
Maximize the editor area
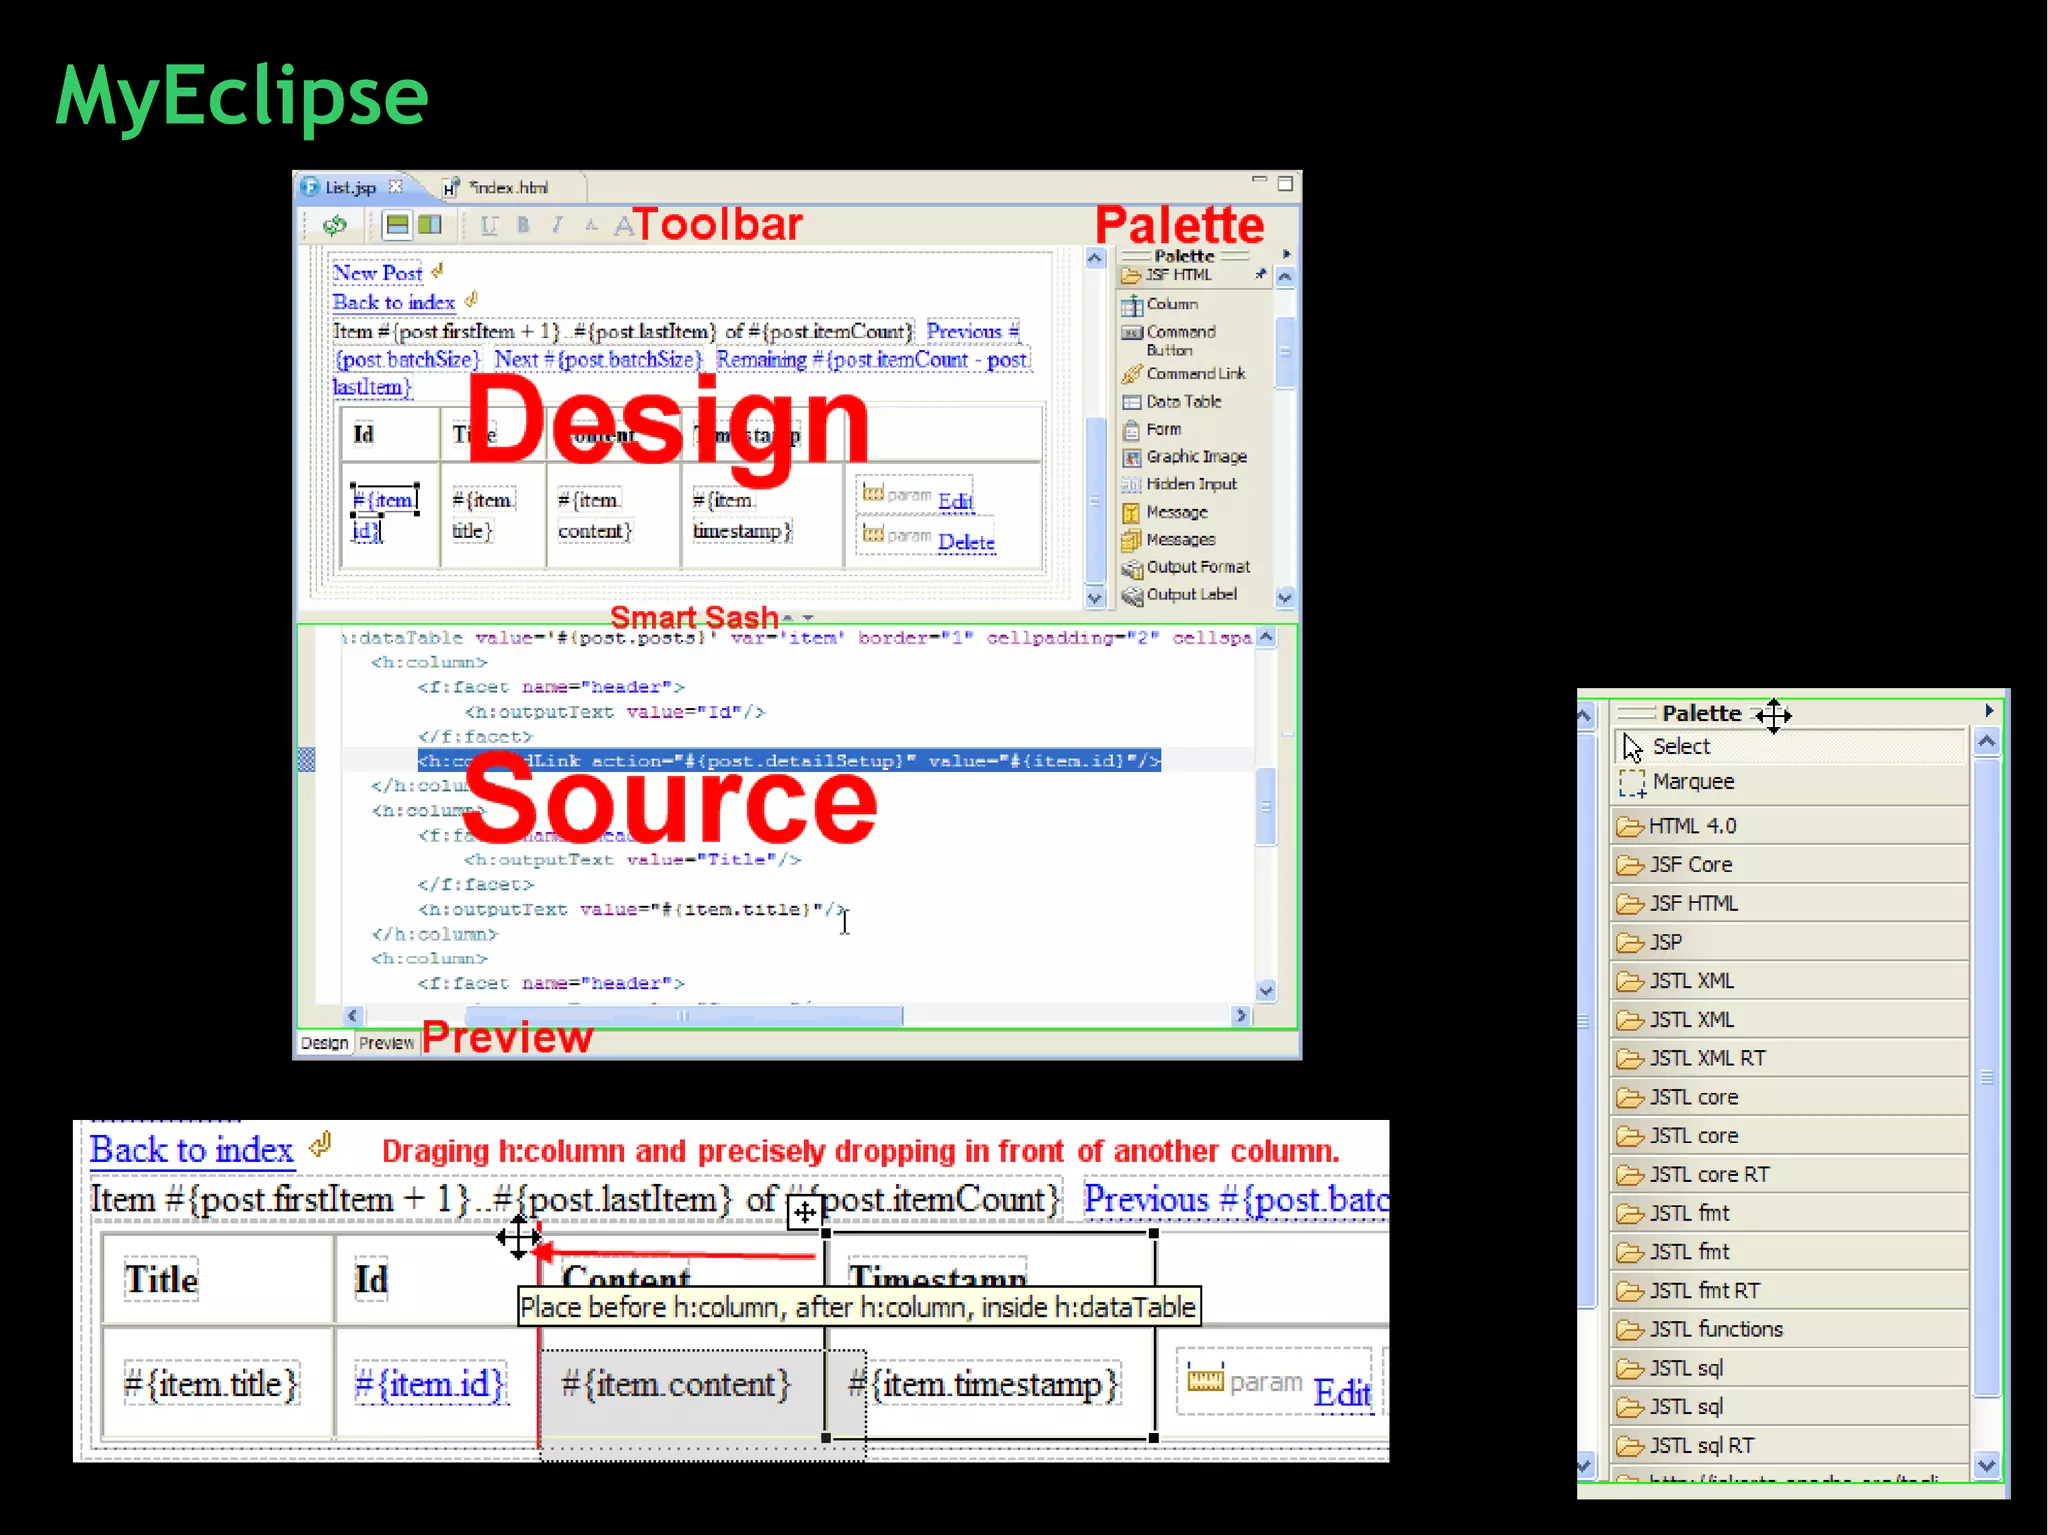tap(1285, 184)
